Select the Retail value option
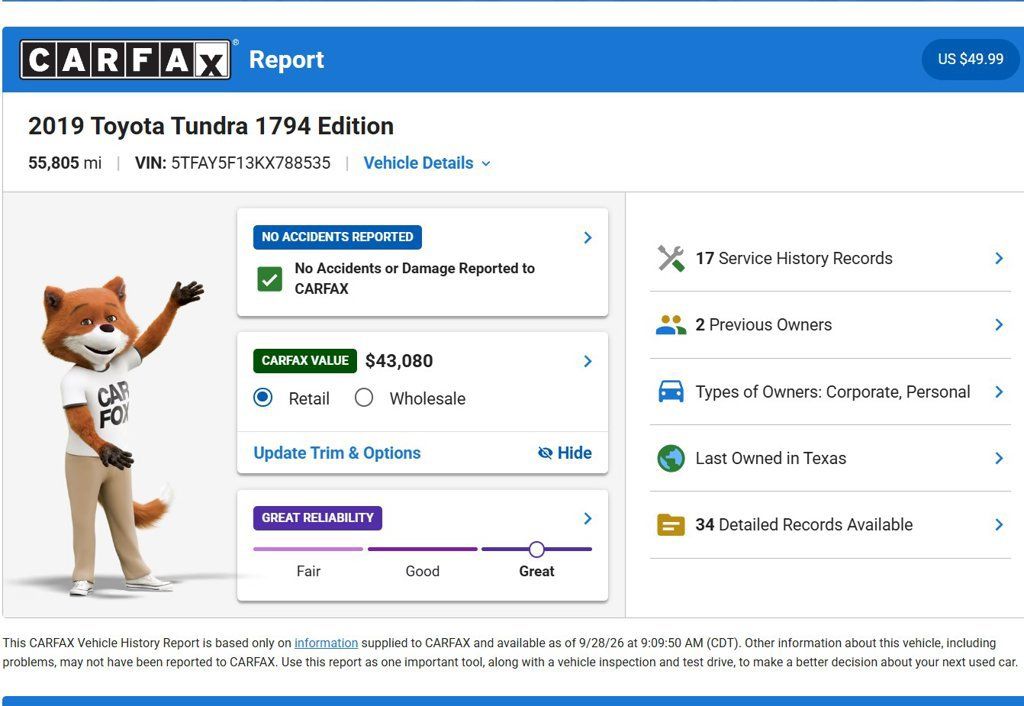This screenshot has width=1024, height=706. [263, 398]
